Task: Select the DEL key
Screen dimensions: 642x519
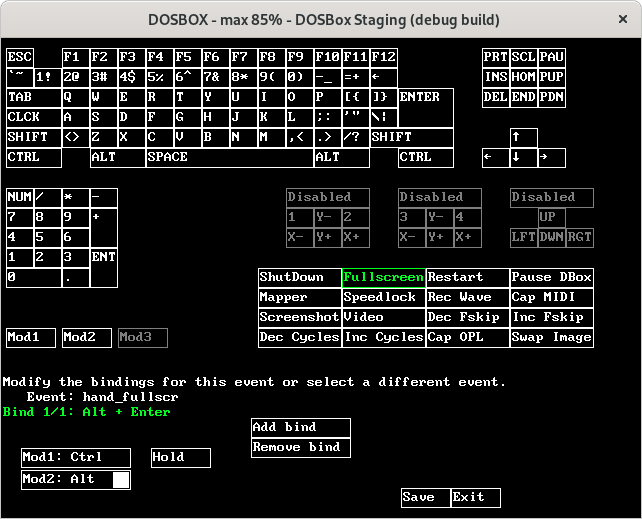Action: click(x=496, y=97)
